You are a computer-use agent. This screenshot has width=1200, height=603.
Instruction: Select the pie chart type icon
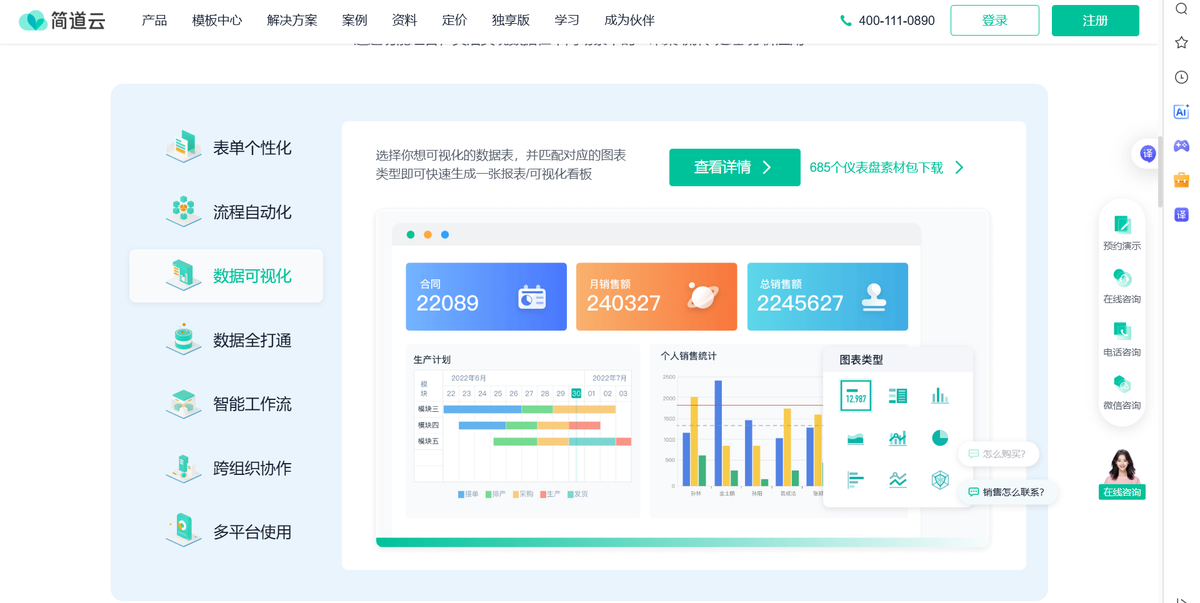(x=940, y=438)
